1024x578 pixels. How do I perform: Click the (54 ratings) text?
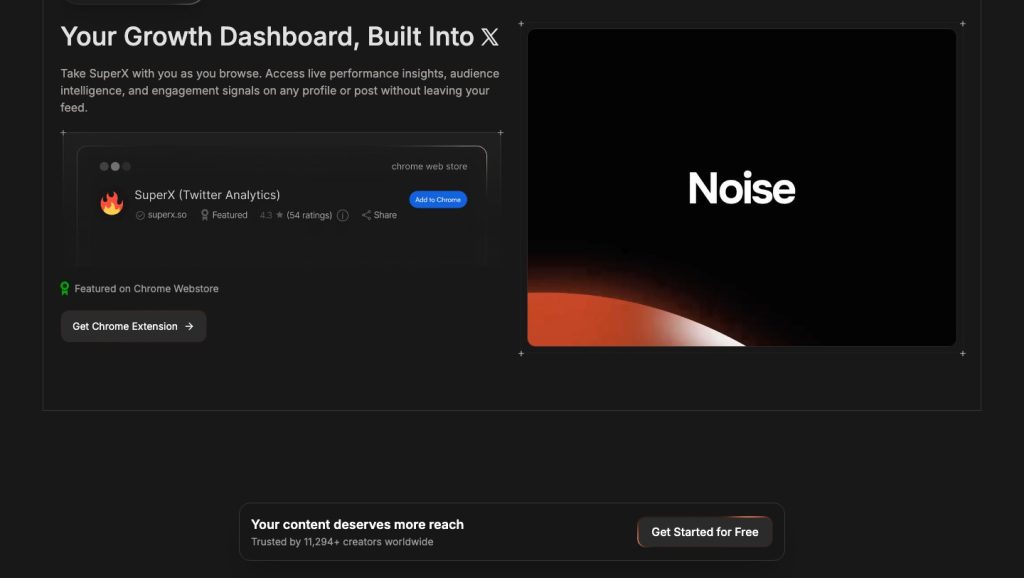pos(309,215)
